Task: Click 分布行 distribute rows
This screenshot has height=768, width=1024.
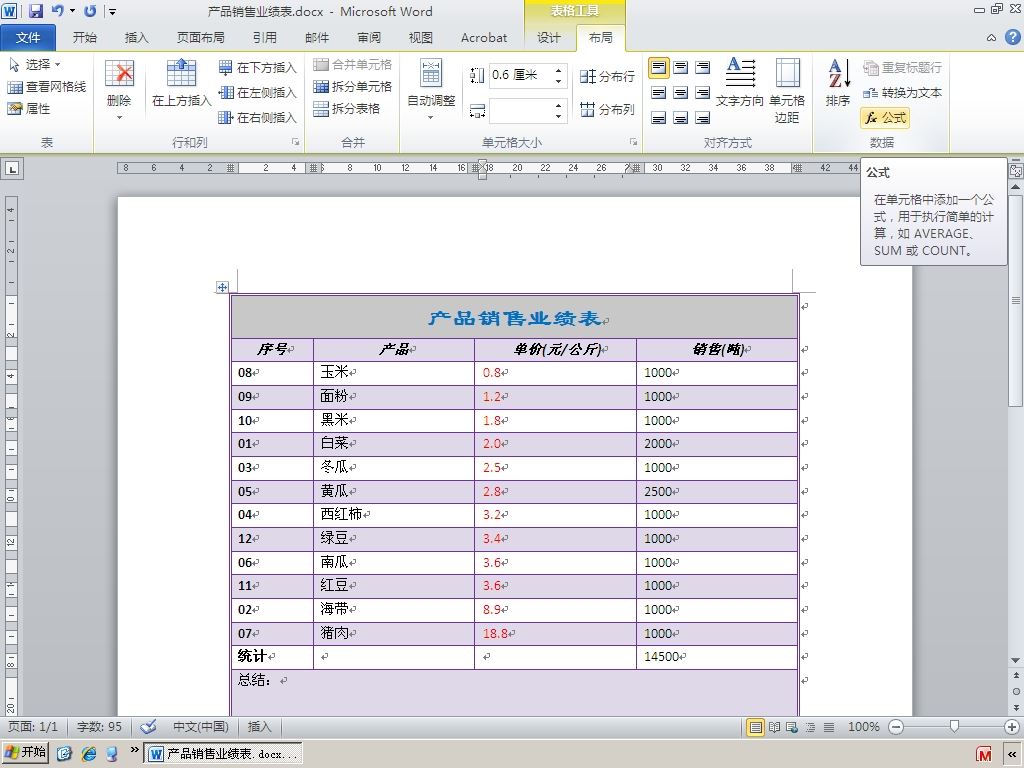Action: click(x=607, y=76)
